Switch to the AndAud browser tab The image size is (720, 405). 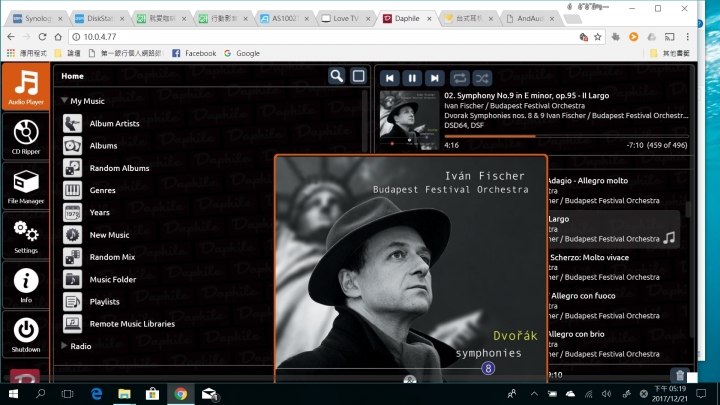530,18
